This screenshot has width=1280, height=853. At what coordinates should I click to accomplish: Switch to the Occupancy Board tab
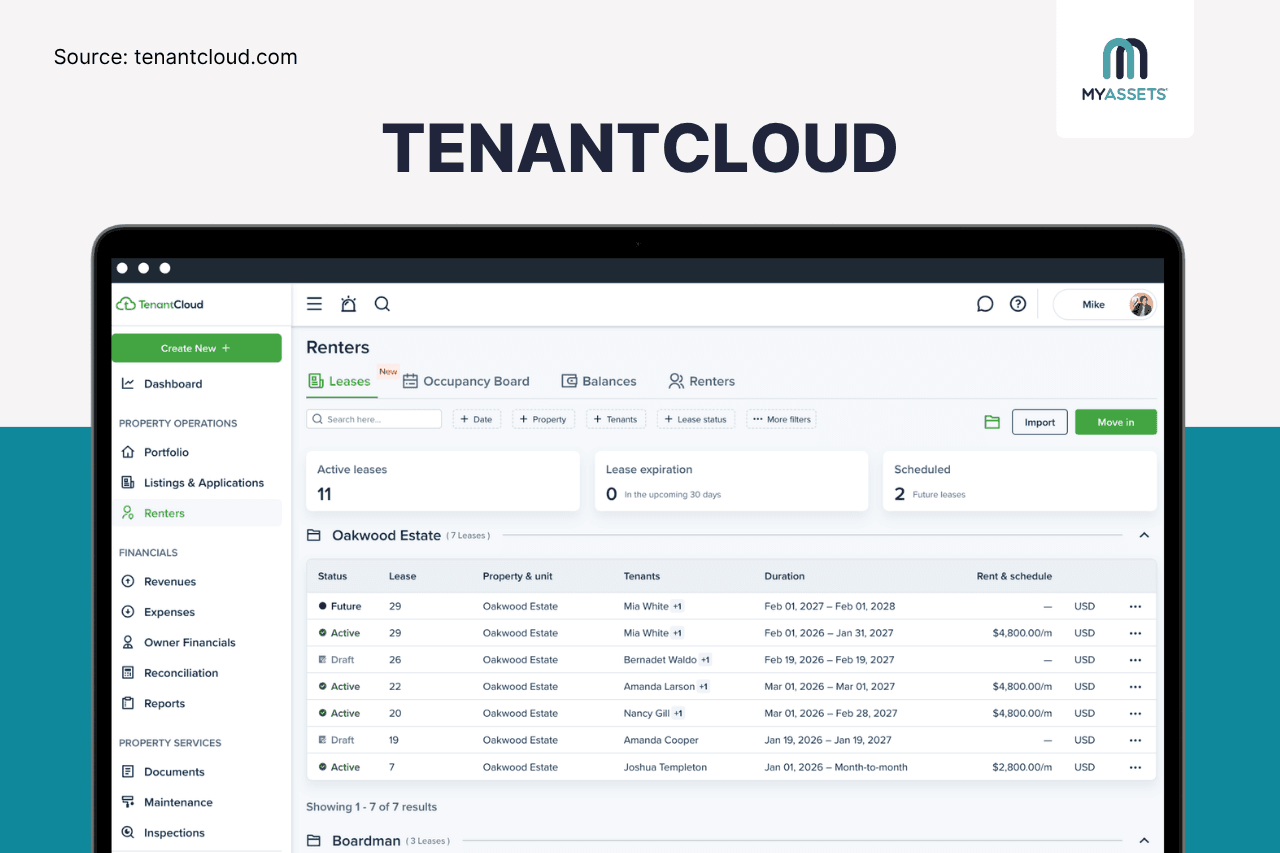tap(466, 381)
